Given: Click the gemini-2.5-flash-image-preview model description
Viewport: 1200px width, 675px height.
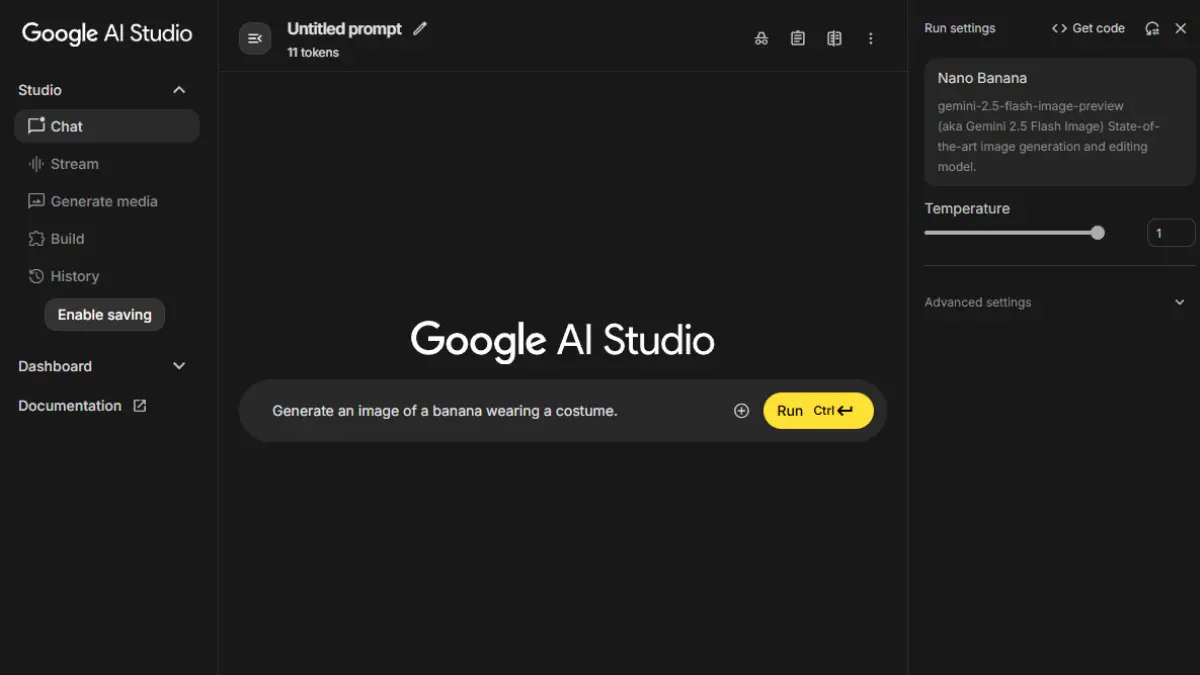Looking at the screenshot, I should click(1049, 136).
